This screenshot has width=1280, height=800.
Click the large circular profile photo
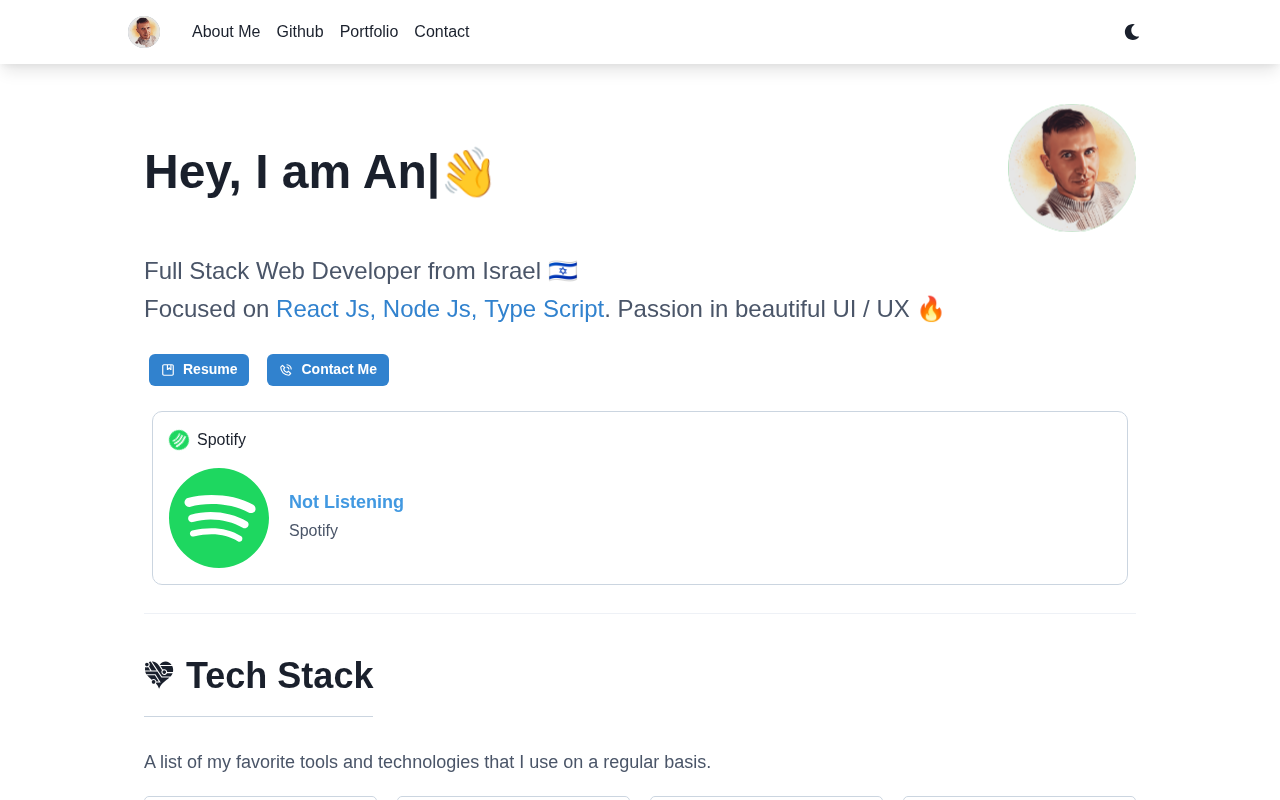(1072, 168)
